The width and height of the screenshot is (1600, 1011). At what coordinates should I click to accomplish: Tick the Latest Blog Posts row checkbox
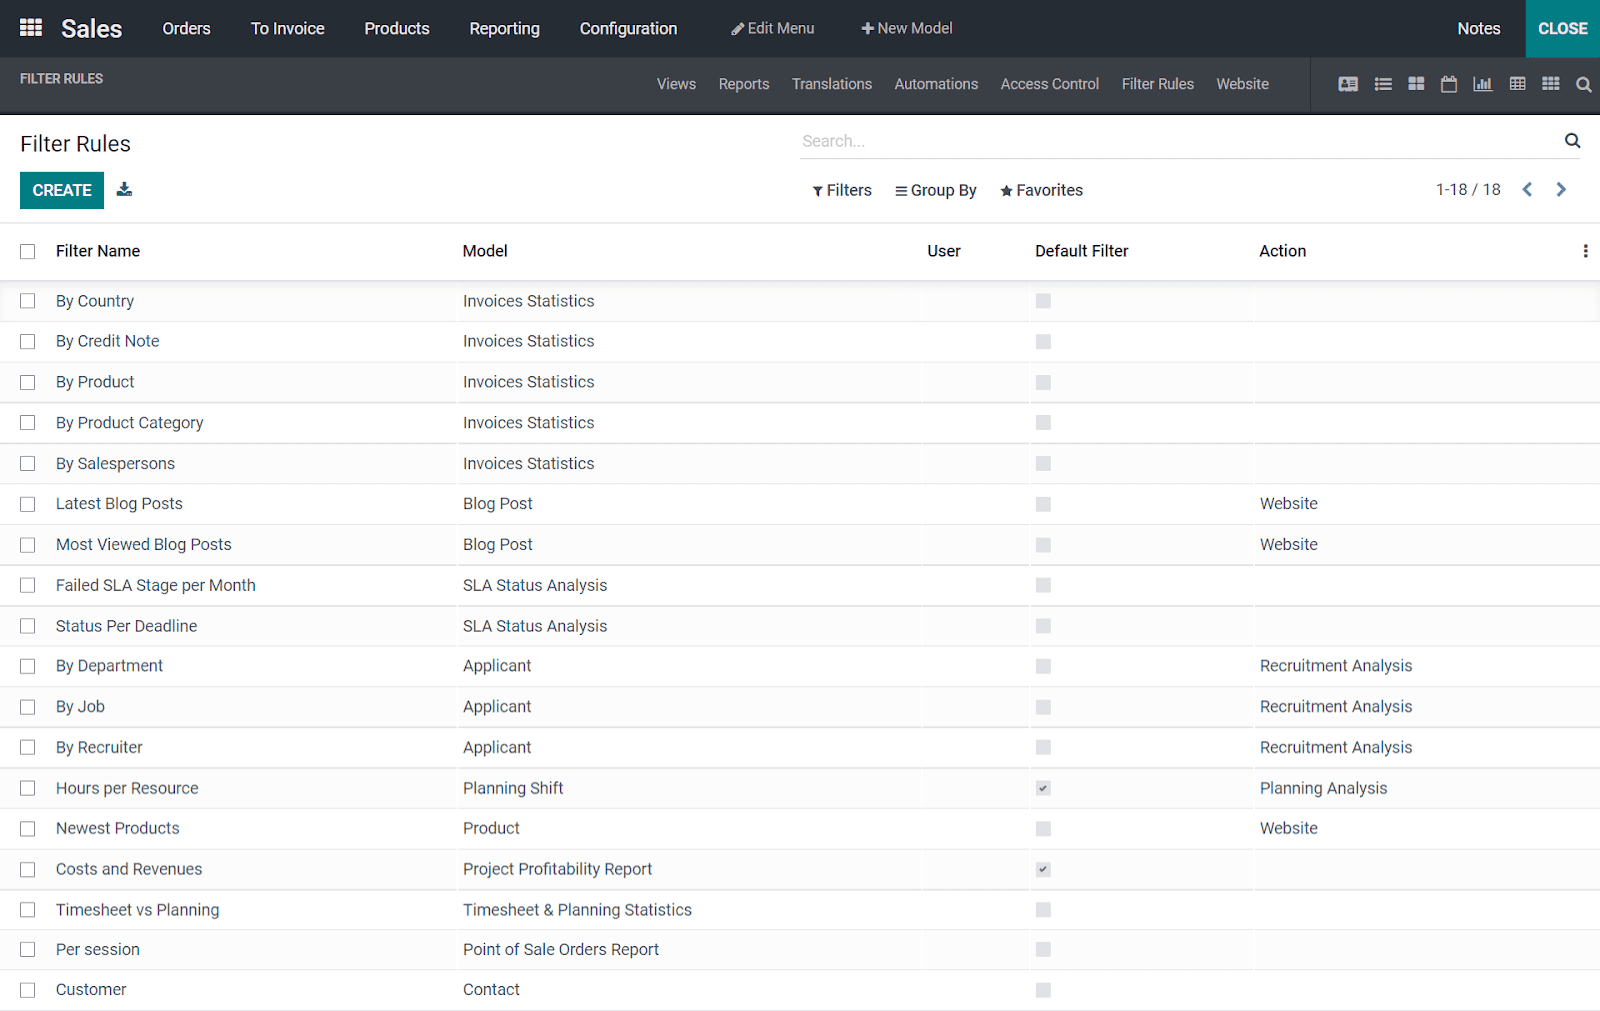[x=28, y=504]
